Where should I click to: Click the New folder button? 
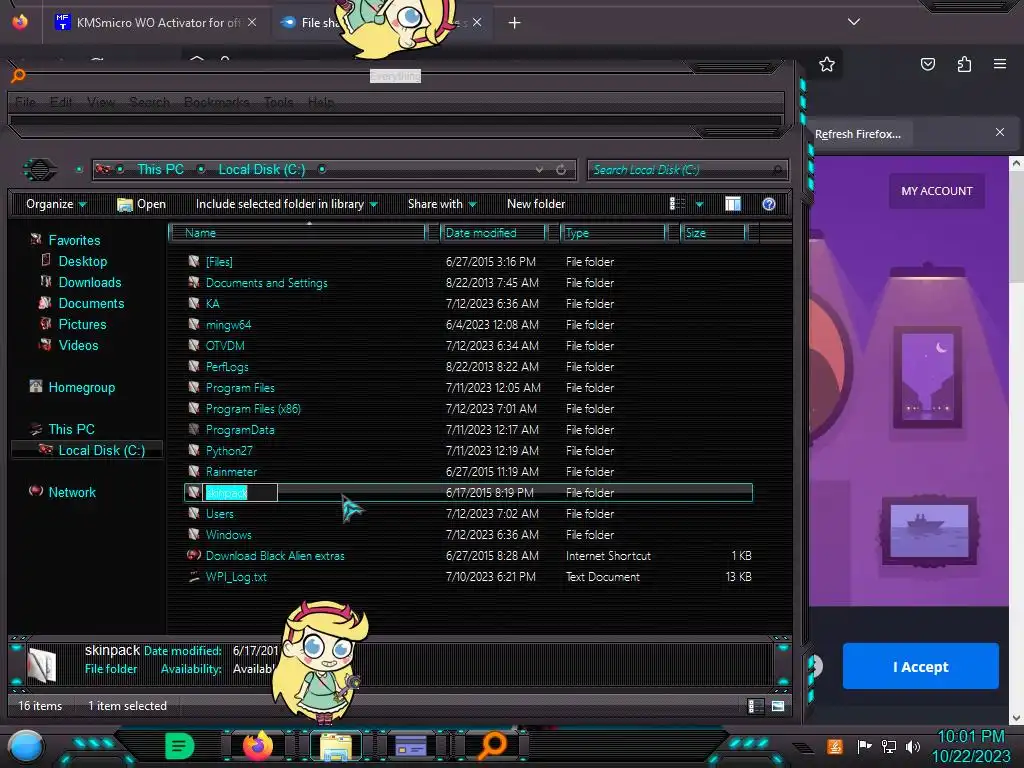pyautogui.click(x=536, y=204)
